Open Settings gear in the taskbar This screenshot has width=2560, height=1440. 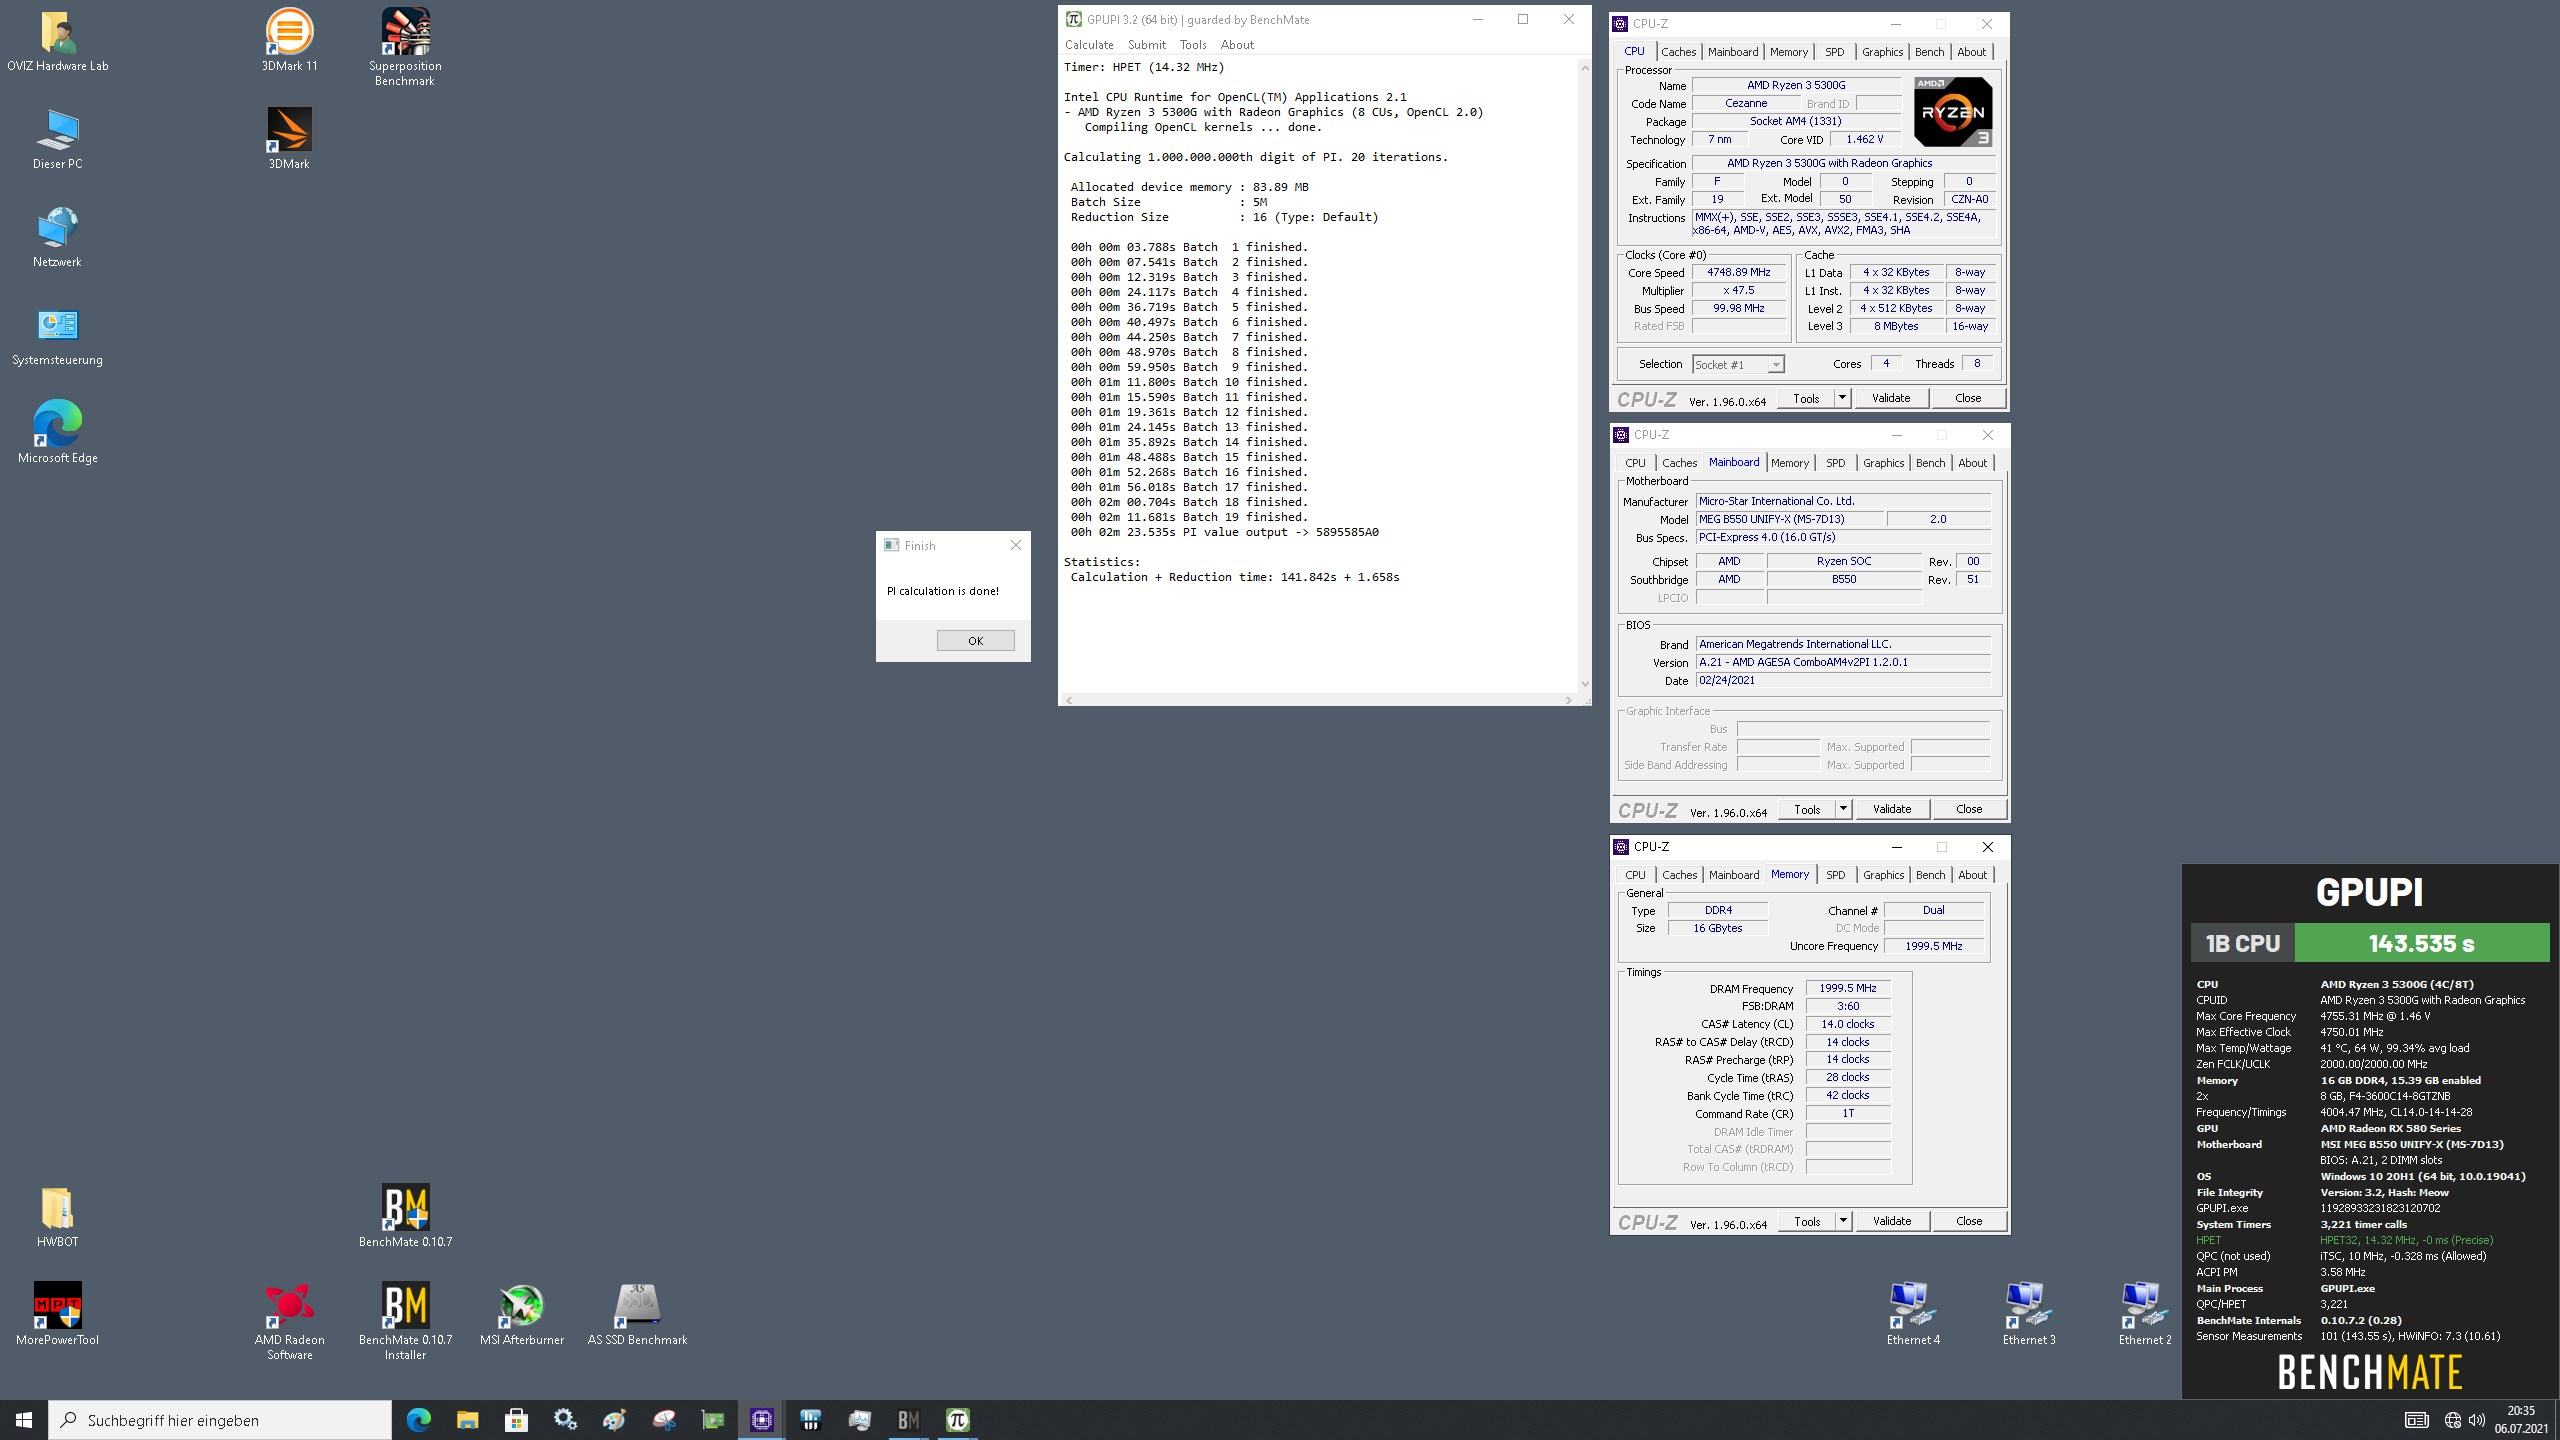(x=565, y=1420)
